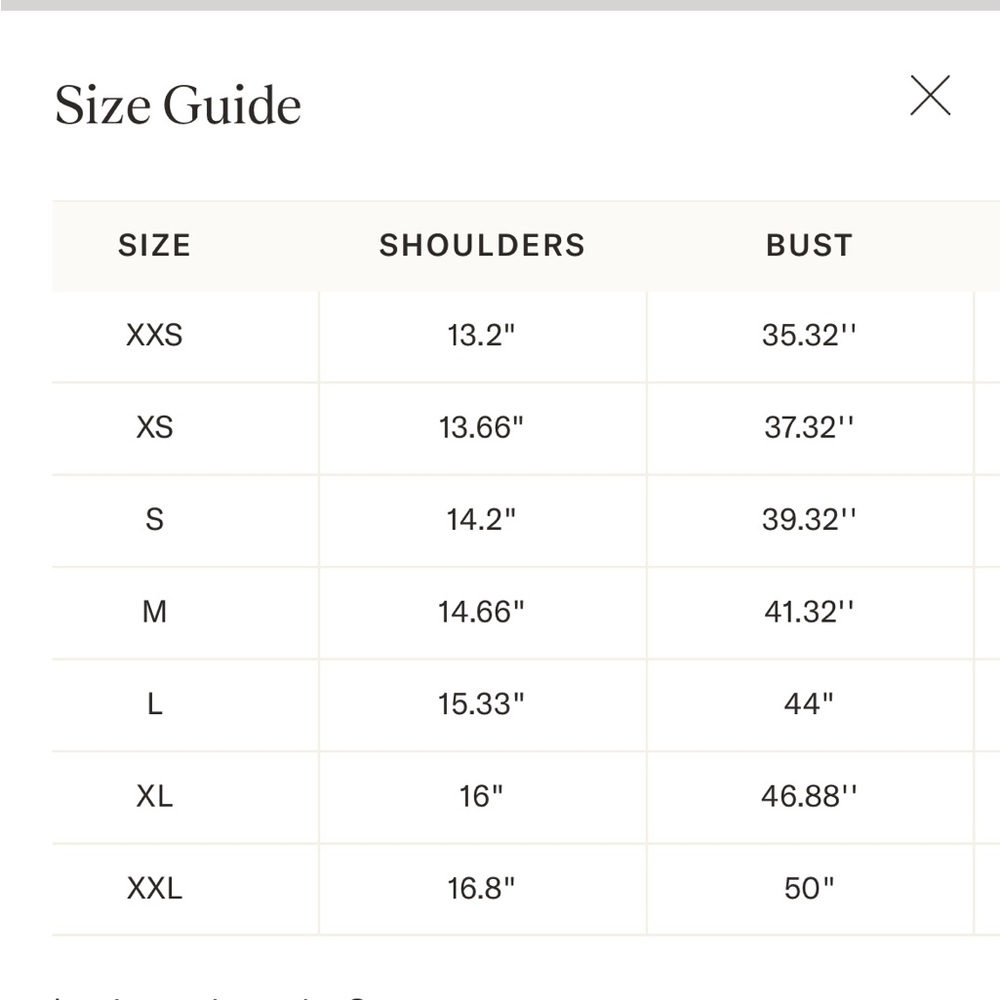
Task: Select the 14.66" shoulders cell
Action: [x=481, y=612]
